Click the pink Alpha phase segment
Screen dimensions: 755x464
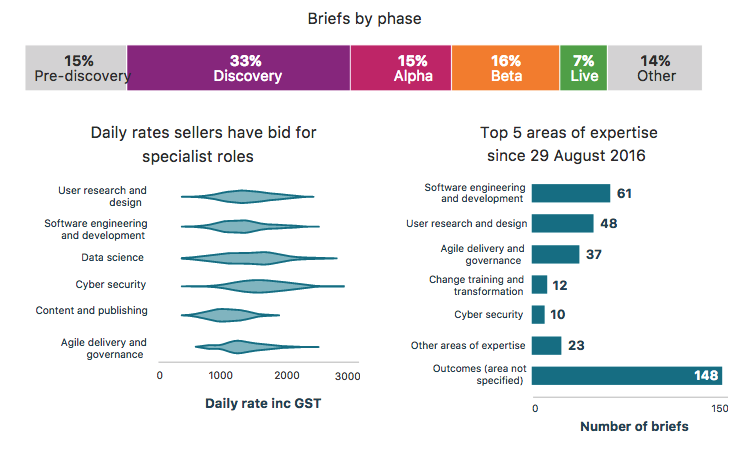pyautogui.click(x=400, y=68)
